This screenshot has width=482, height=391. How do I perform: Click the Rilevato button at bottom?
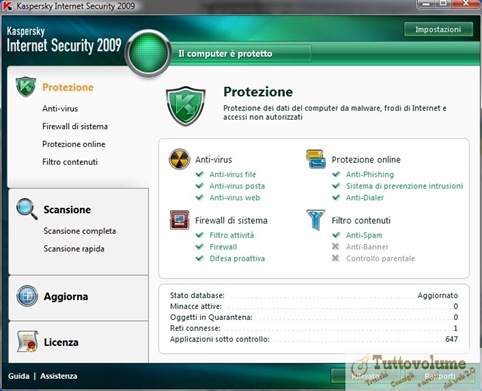366,376
